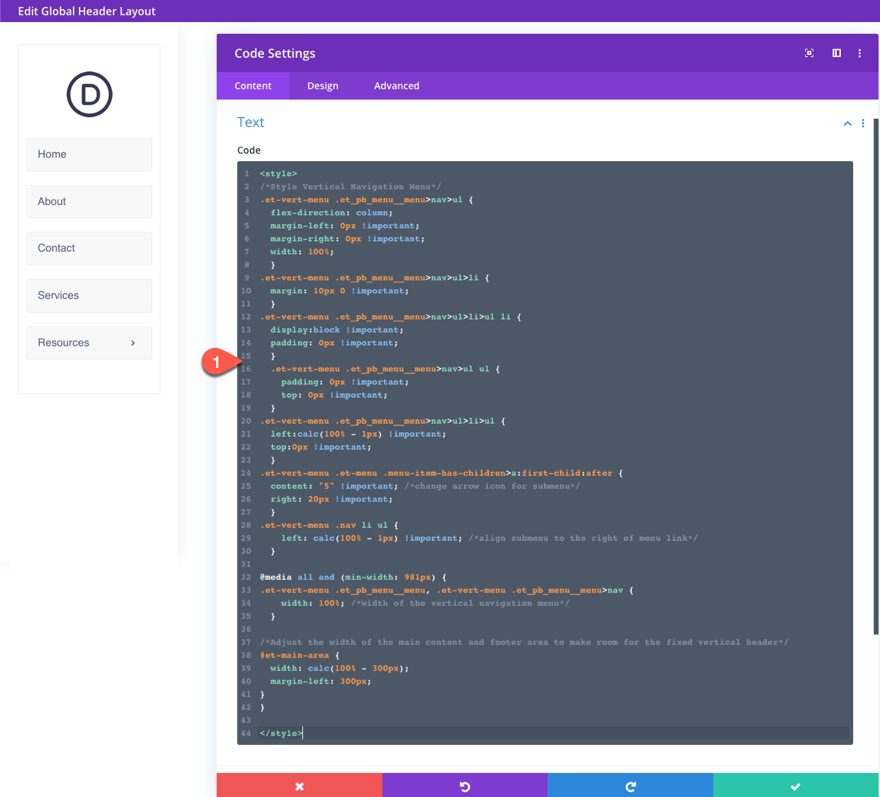
Task: Open the Services menu link
Action: tap(57, 295)
